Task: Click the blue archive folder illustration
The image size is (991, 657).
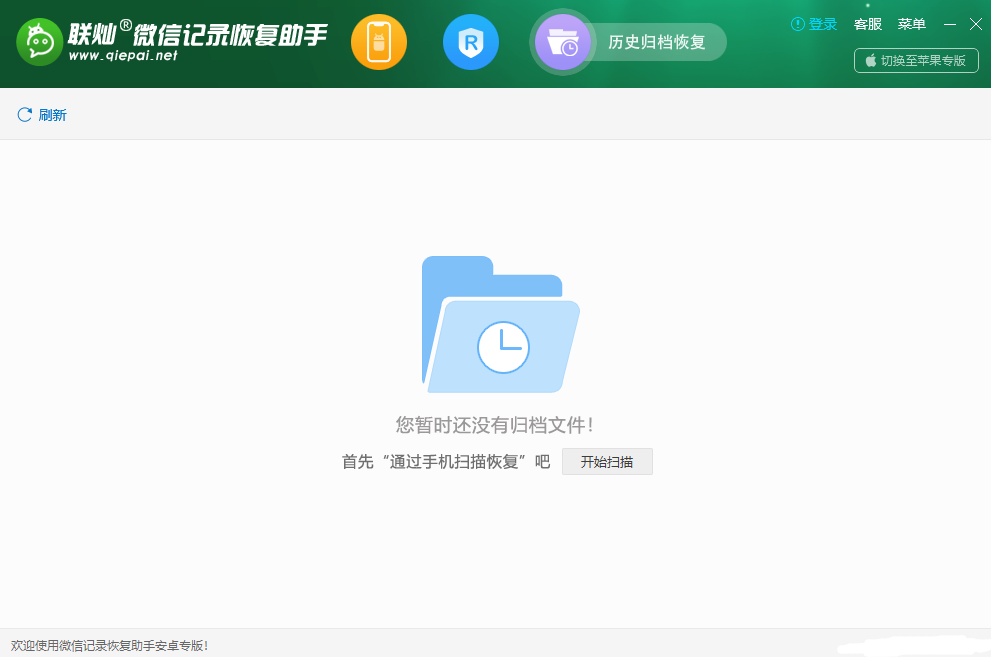Action: (x=500, y=324)
